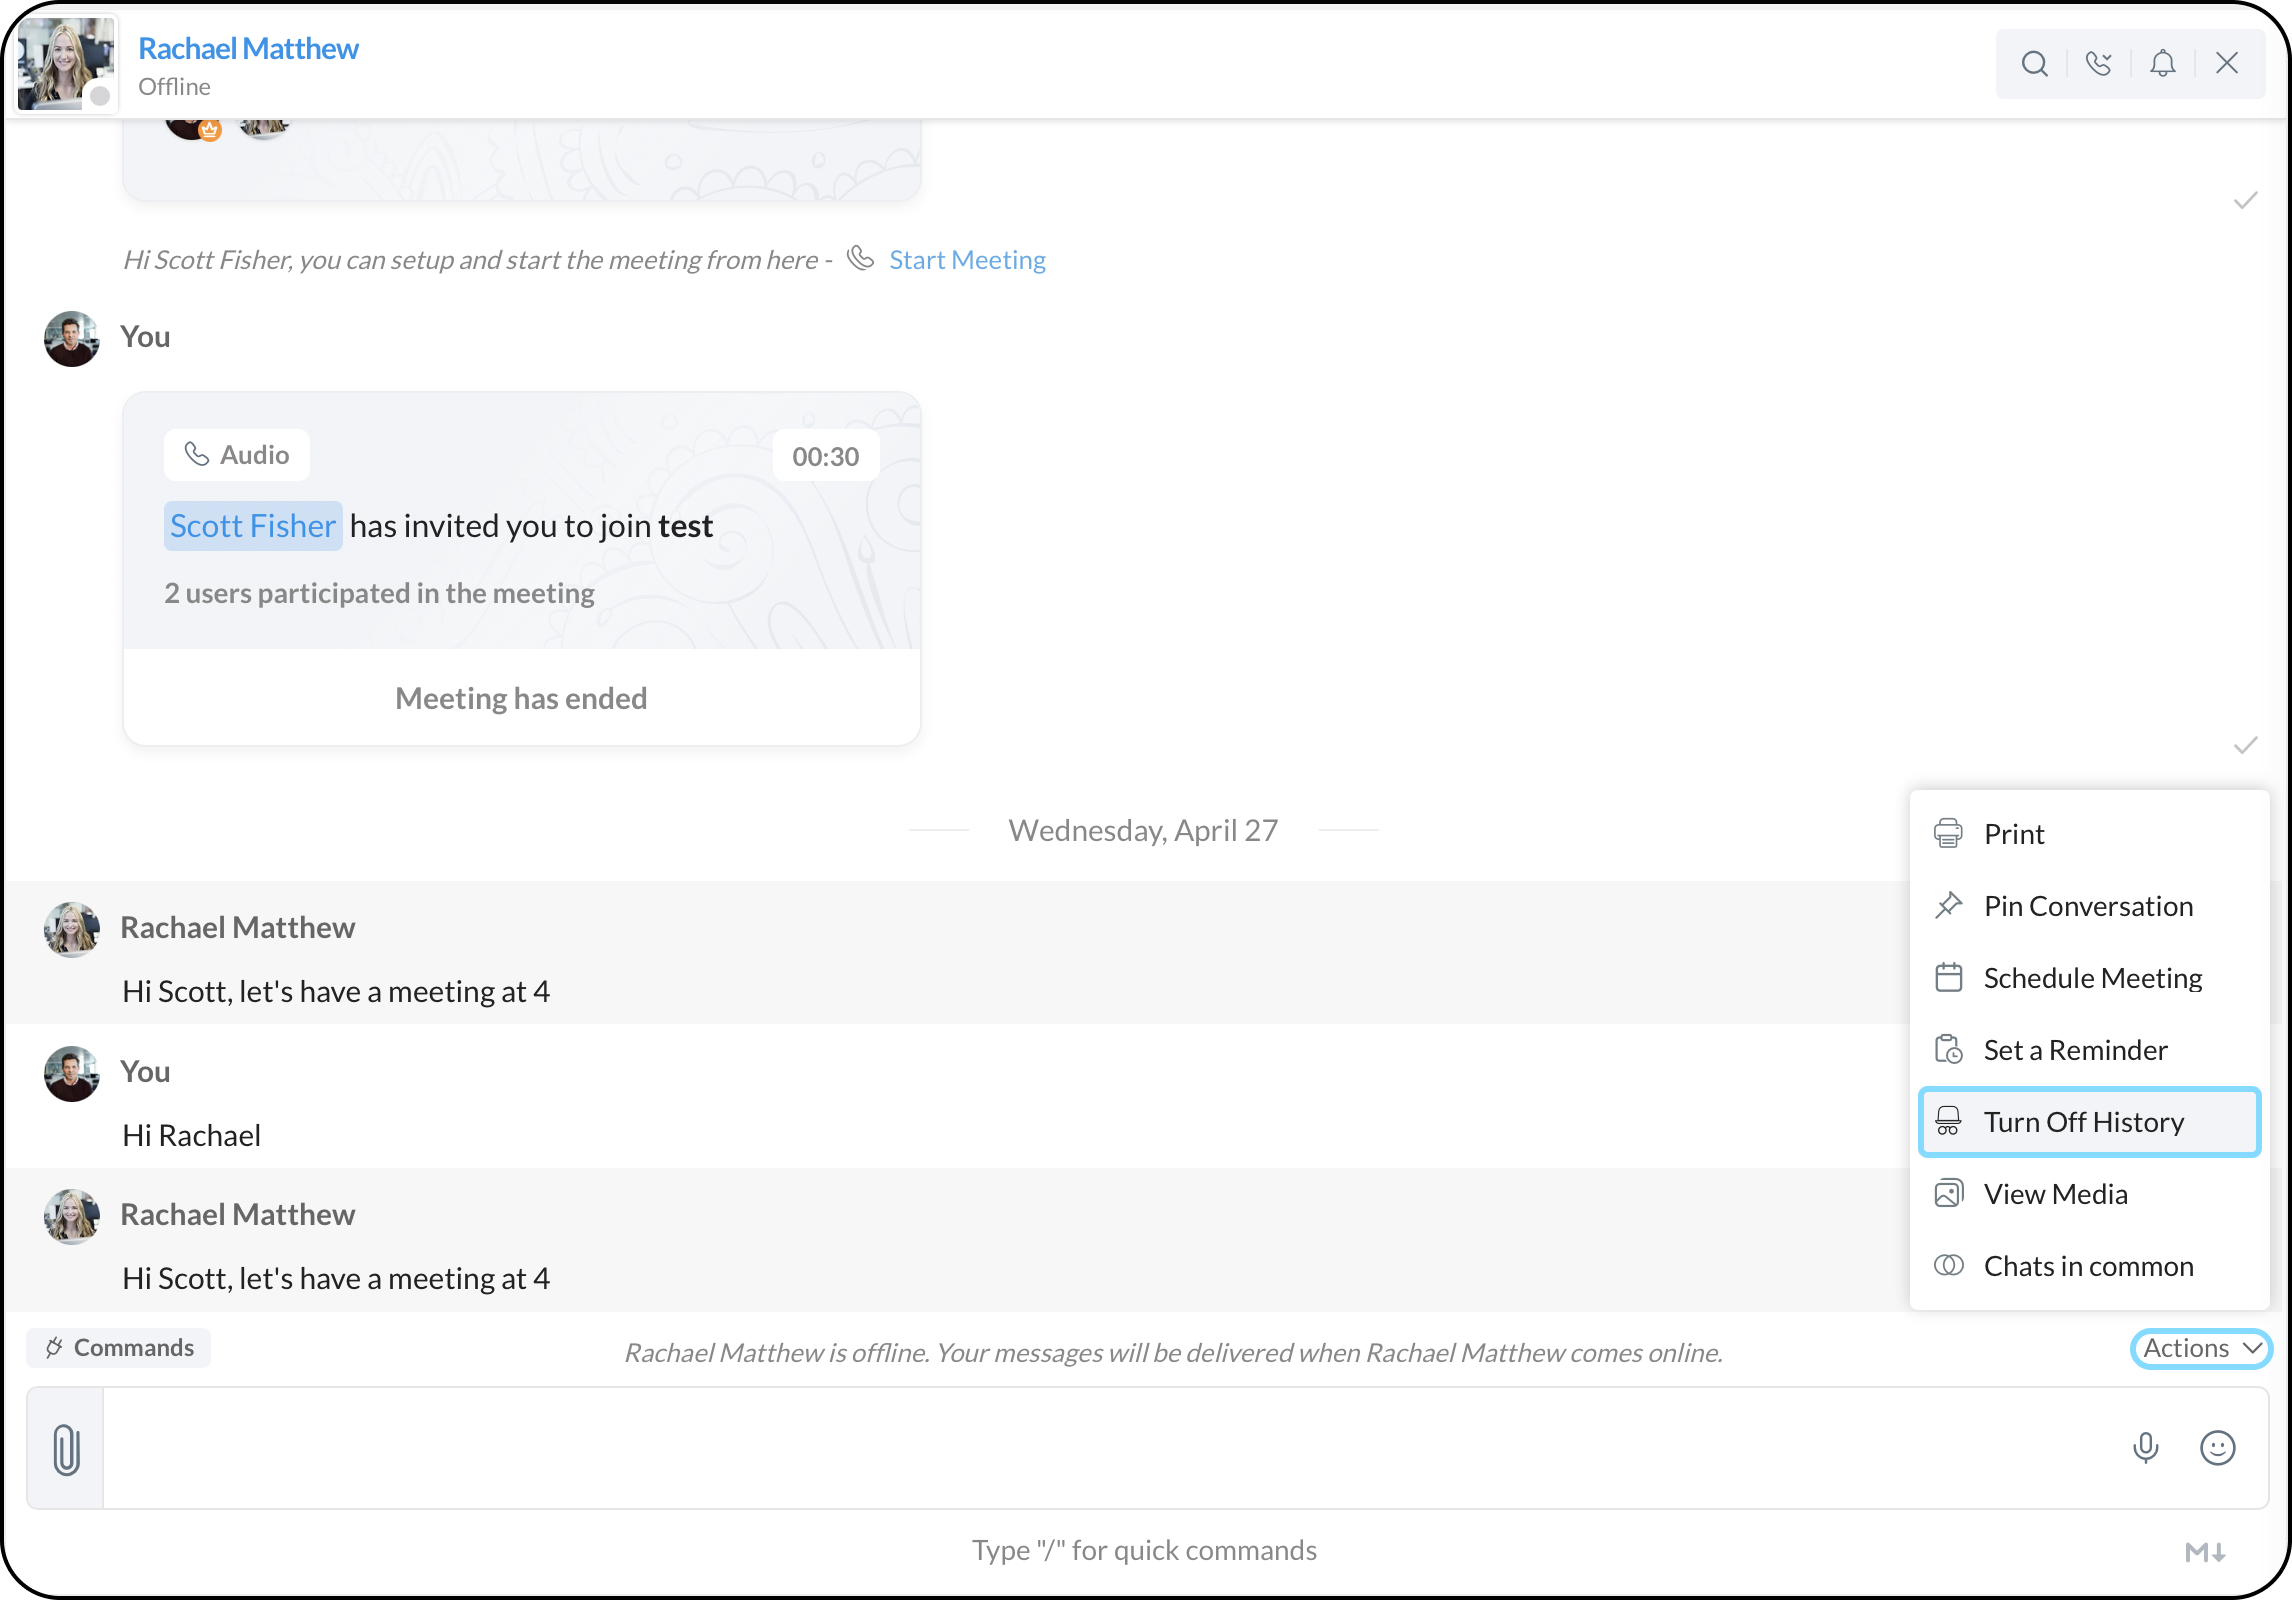This screenshot has width=2292, height=1600.
Task: Click the Start Meeting link
Action: [966, 260]
